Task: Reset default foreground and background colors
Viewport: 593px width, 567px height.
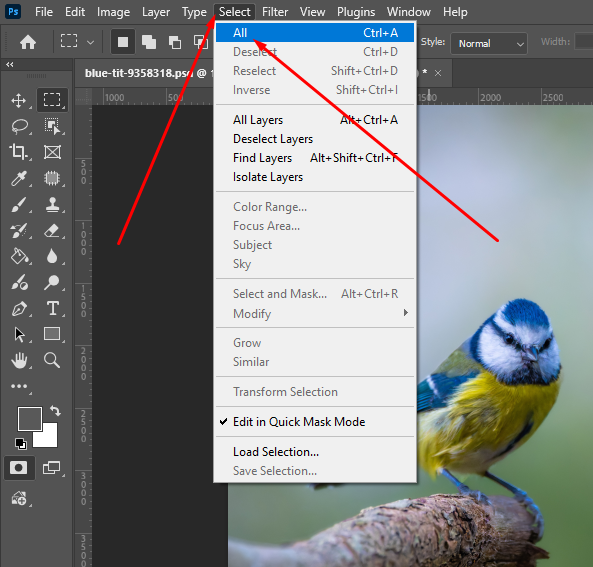Action: [x=20, y=443]
